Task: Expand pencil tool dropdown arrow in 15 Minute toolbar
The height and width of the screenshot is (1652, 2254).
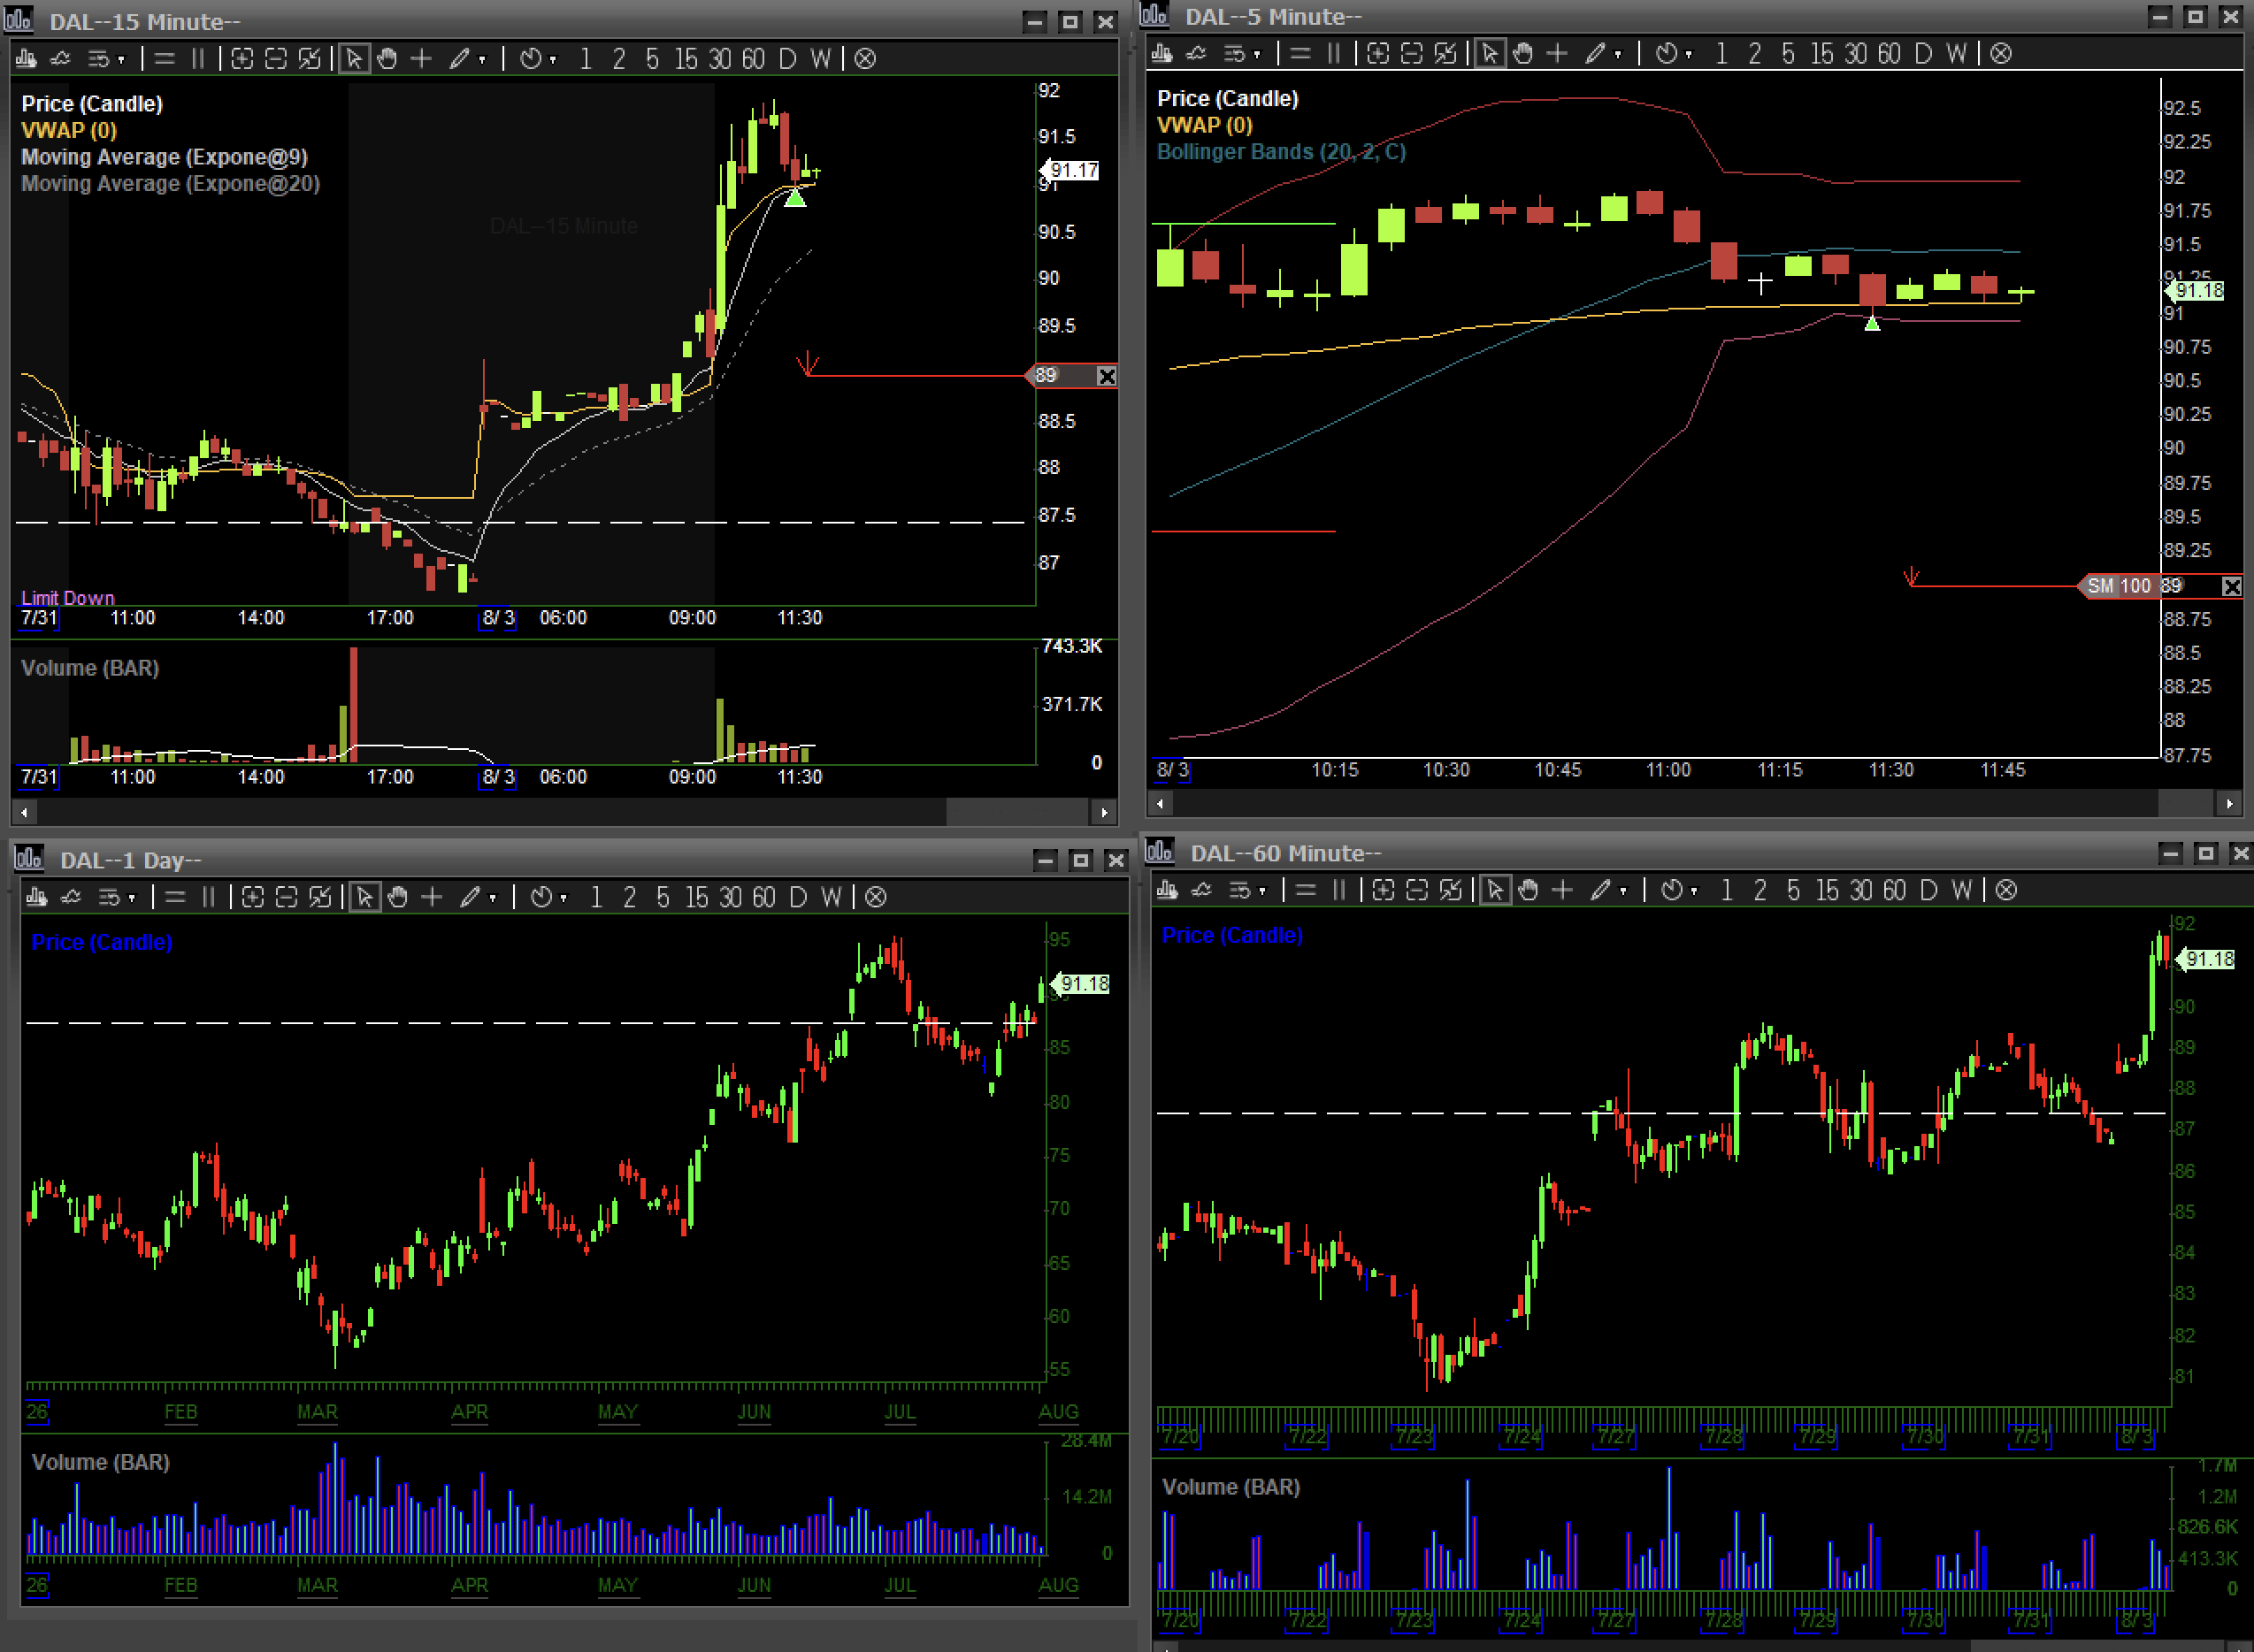Action: tap(482, 60)
